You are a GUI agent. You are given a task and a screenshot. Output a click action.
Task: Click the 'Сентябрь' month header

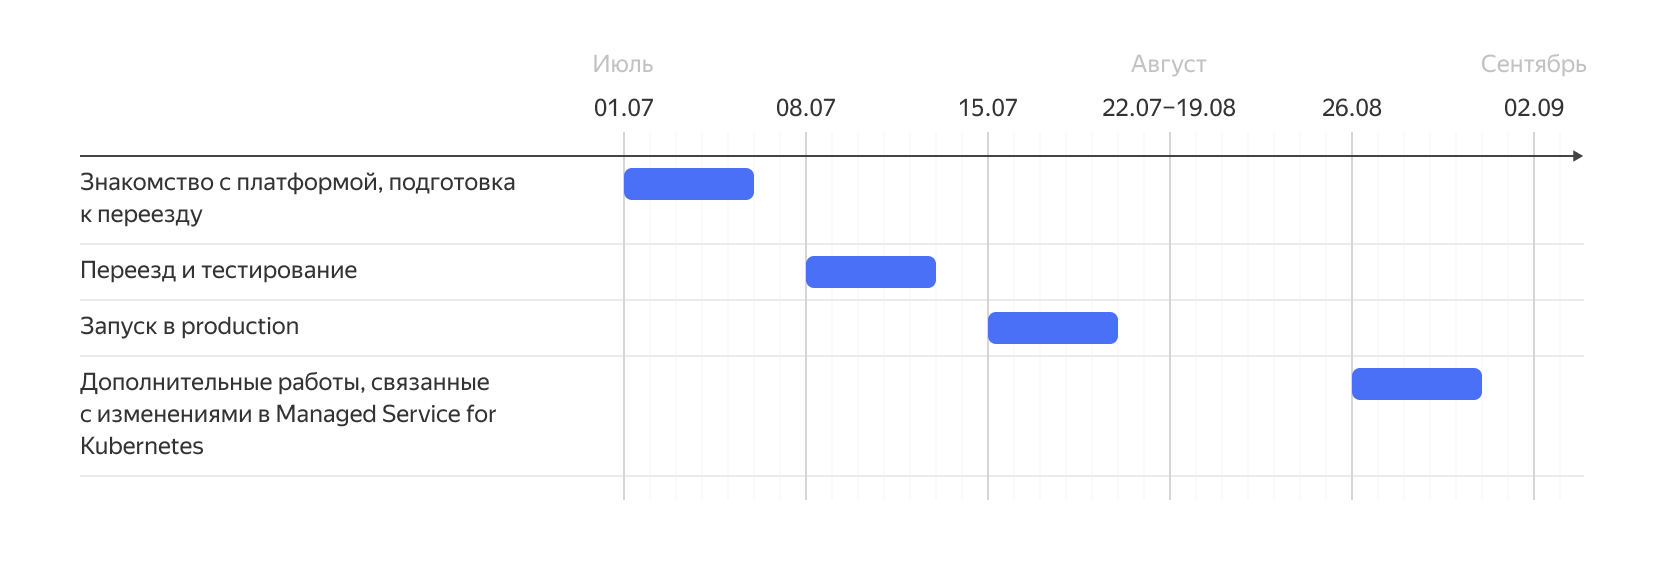(x=1533, y=65)
